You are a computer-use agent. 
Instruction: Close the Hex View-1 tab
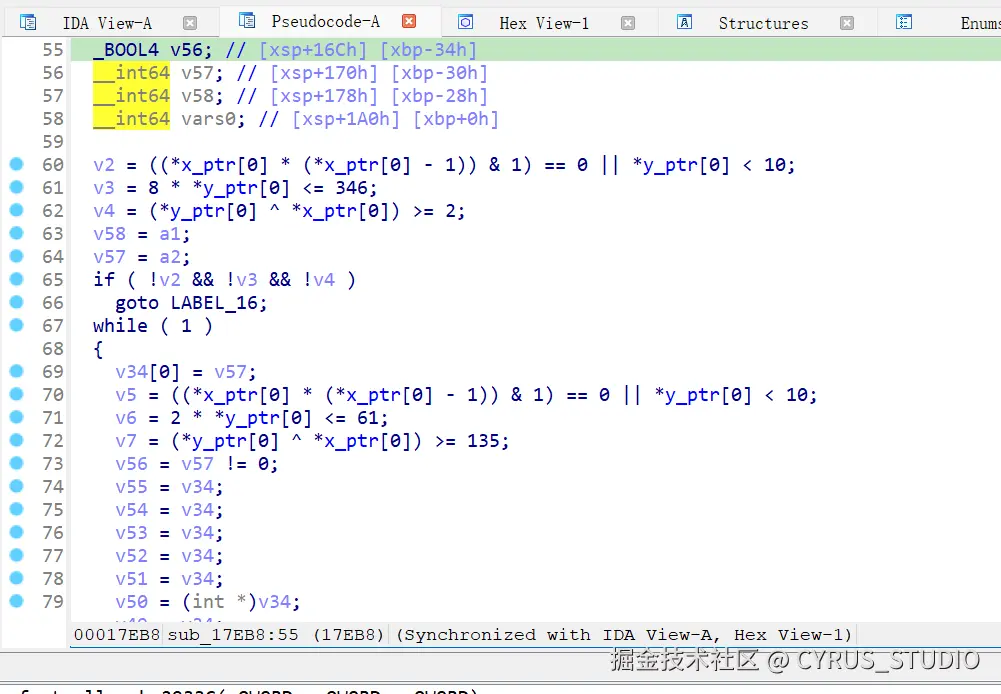click(x=628, y=23)
